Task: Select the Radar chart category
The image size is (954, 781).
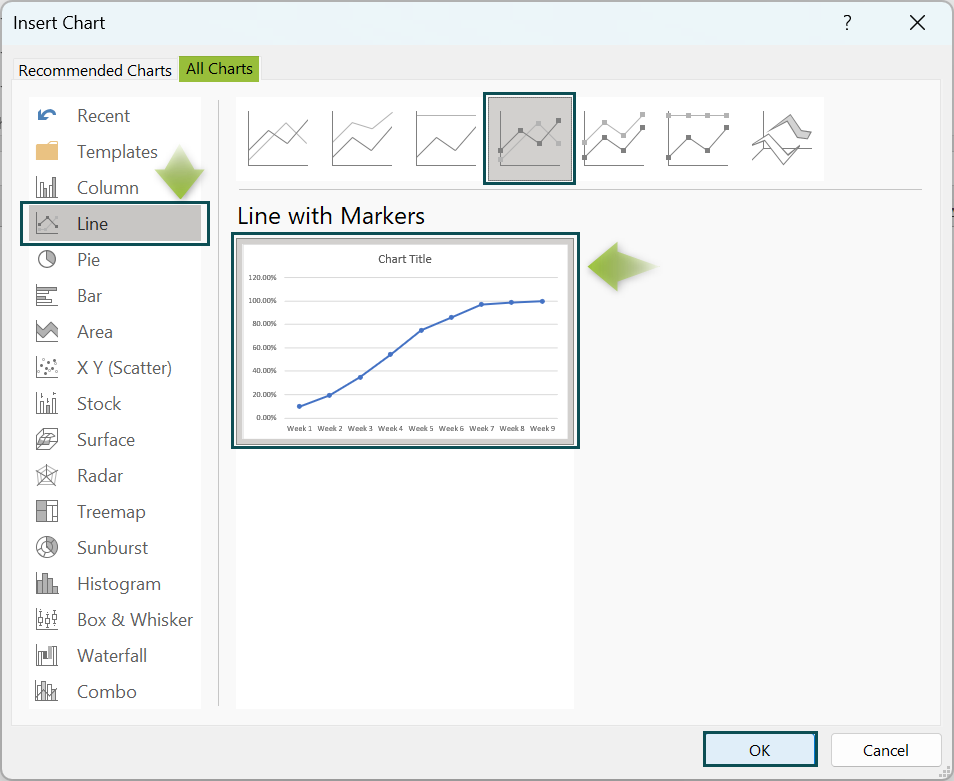Action: point(115,476)
